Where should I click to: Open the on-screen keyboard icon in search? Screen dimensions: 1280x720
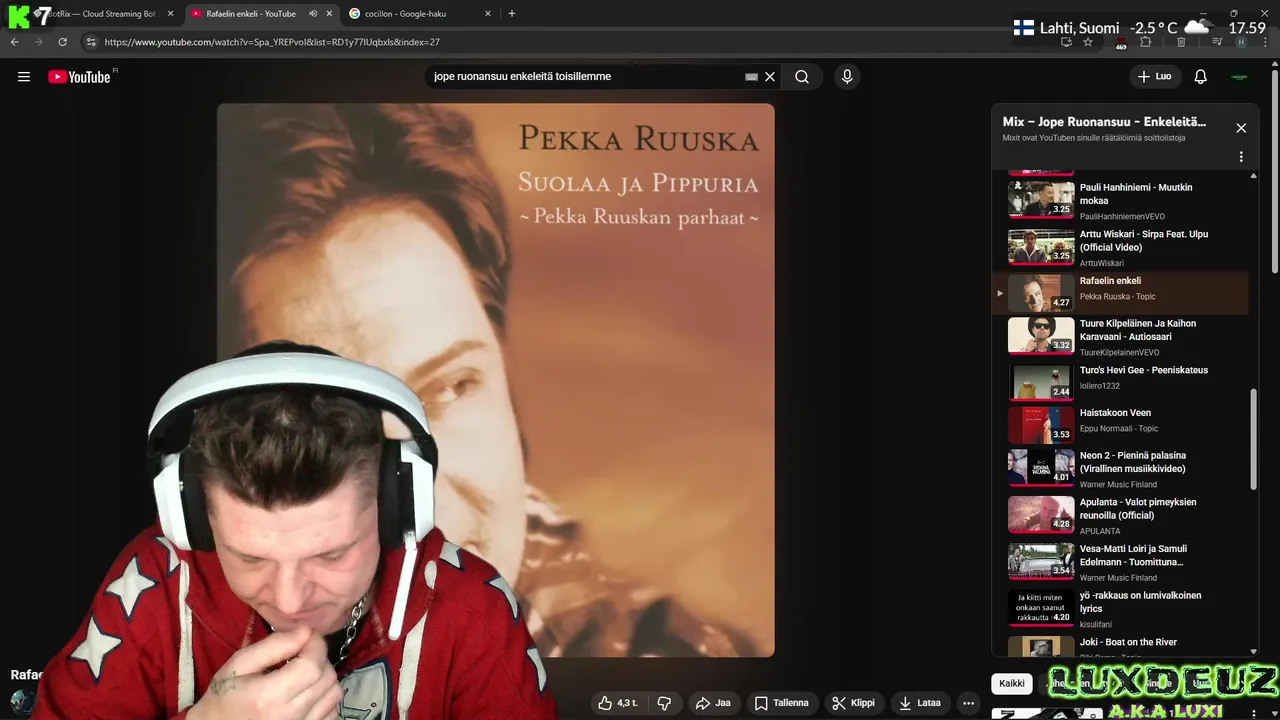(x=751, y=77)
